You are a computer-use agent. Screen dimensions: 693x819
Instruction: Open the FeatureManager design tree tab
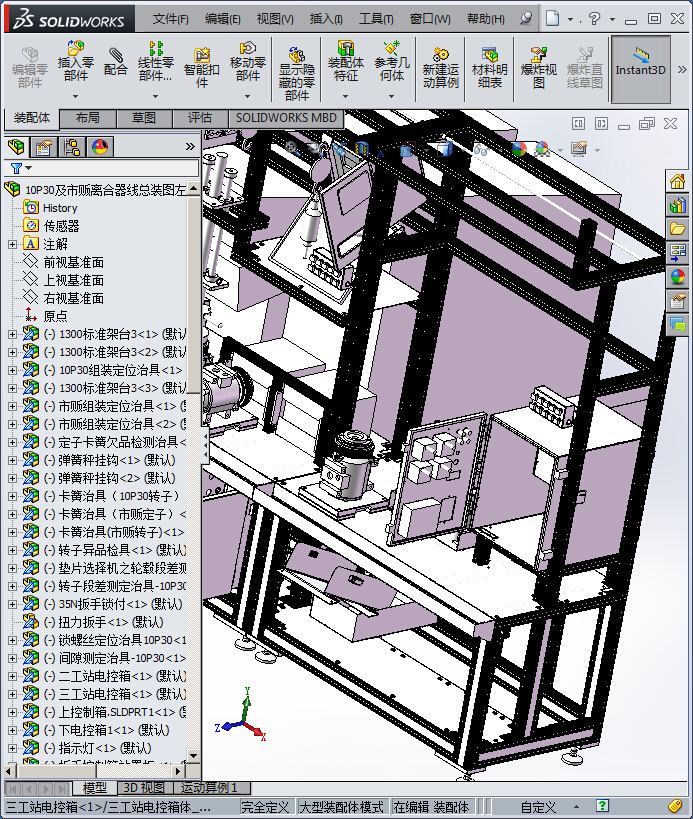[x=16, y=147]
